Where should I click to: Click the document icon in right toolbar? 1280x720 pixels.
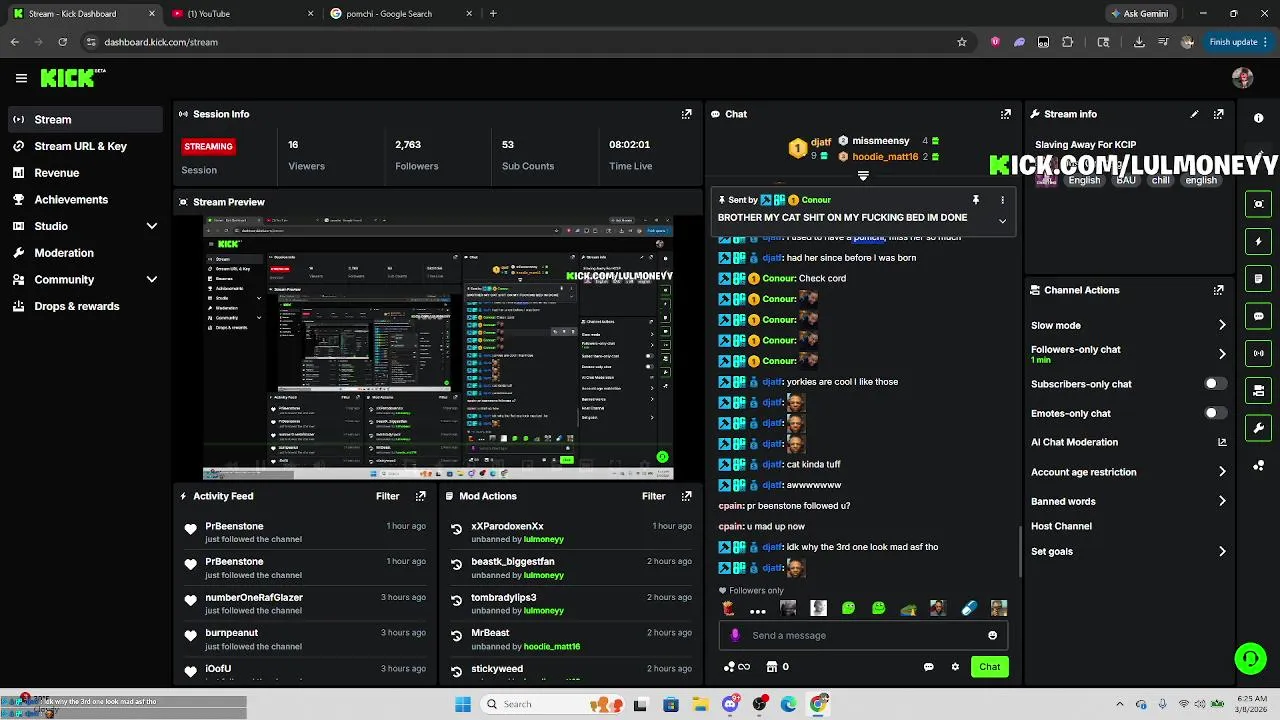tap(1259, 279)
